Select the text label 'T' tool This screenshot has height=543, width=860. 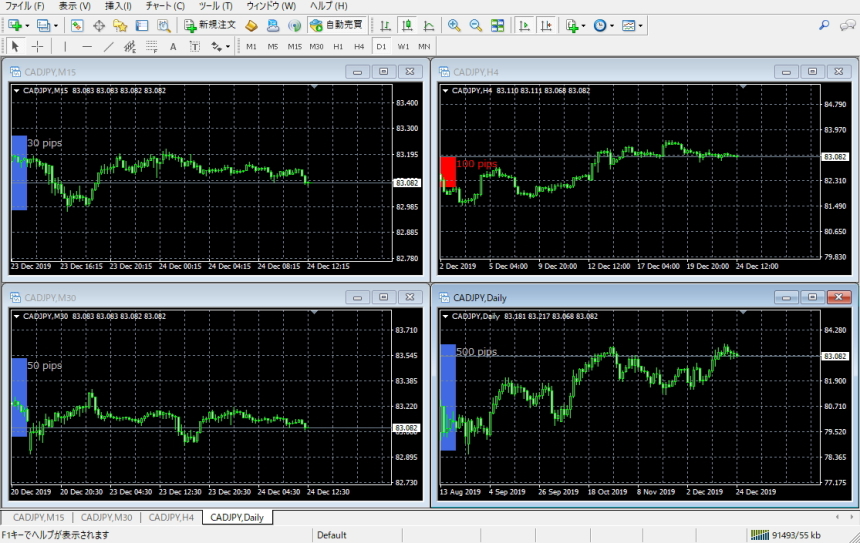point(195,47)
